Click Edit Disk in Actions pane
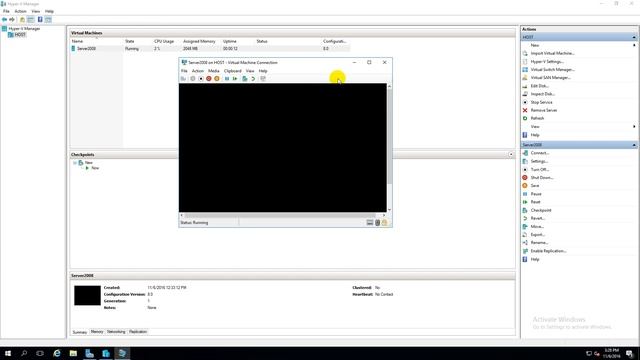This screenshot has height=360, width=640. 539,86
